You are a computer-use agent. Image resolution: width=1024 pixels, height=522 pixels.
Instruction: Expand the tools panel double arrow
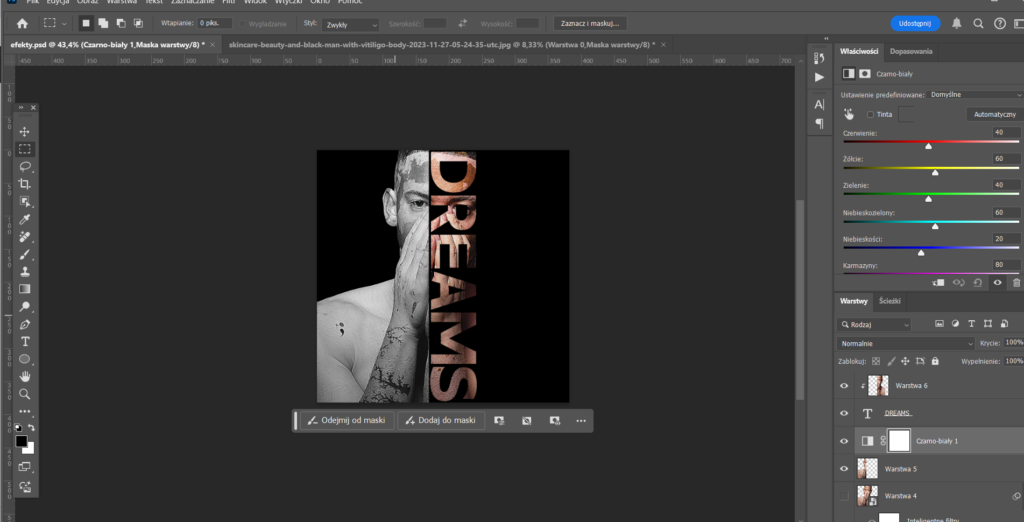[21, 107]
